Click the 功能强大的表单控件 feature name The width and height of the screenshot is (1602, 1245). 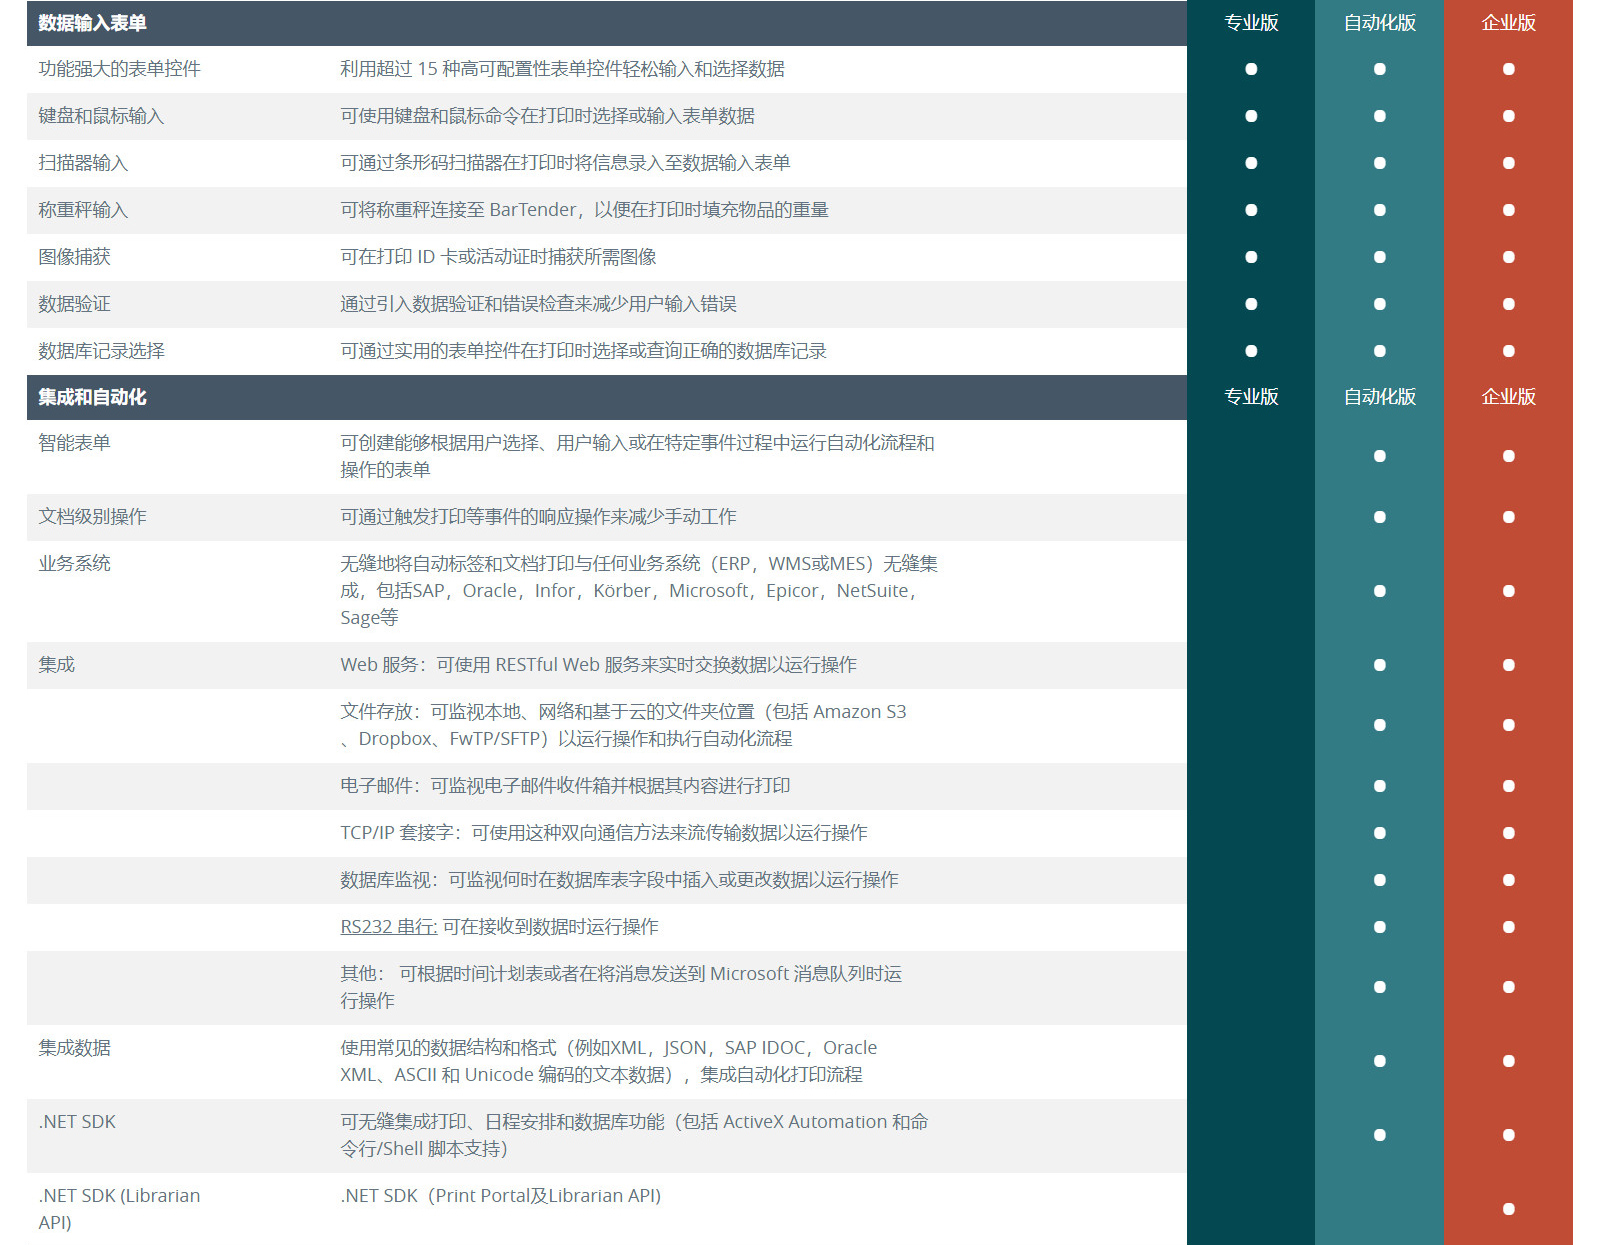(119, 69)
